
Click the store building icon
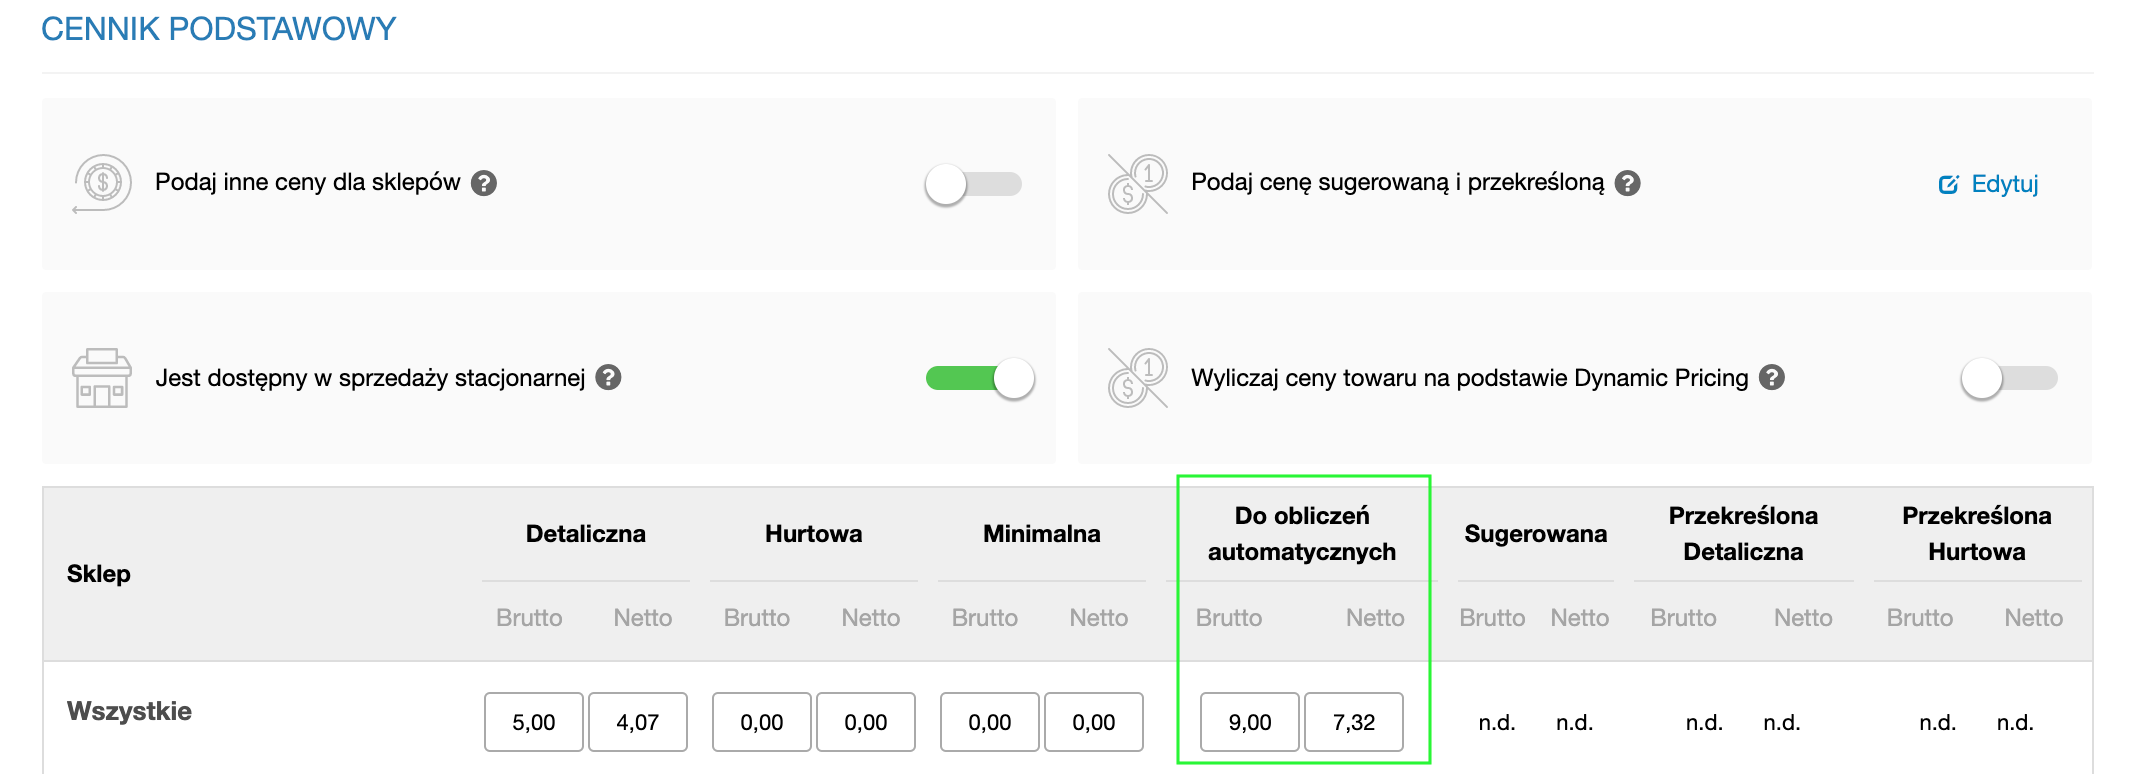[x=102, y=378]
